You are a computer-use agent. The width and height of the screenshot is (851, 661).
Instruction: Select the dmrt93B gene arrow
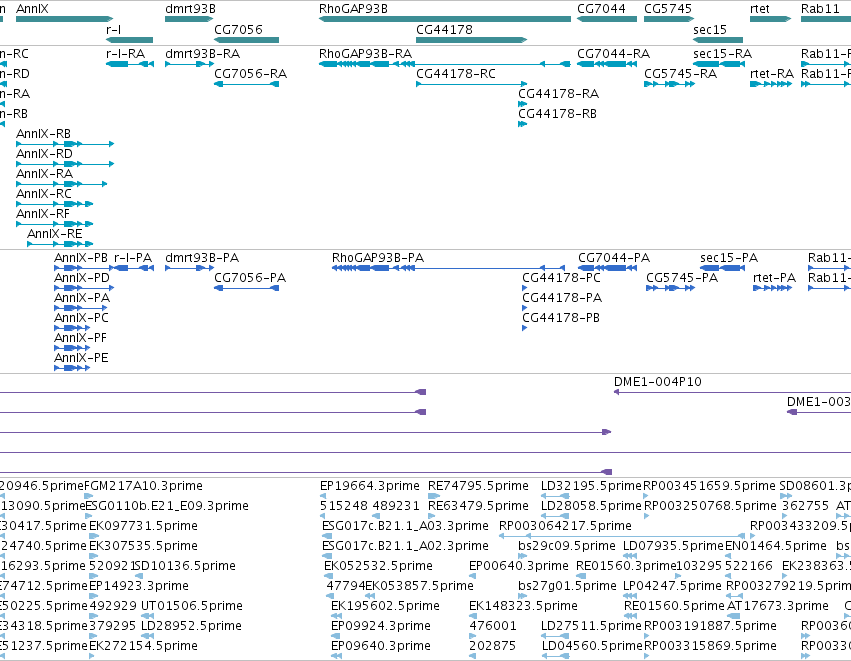189,19
